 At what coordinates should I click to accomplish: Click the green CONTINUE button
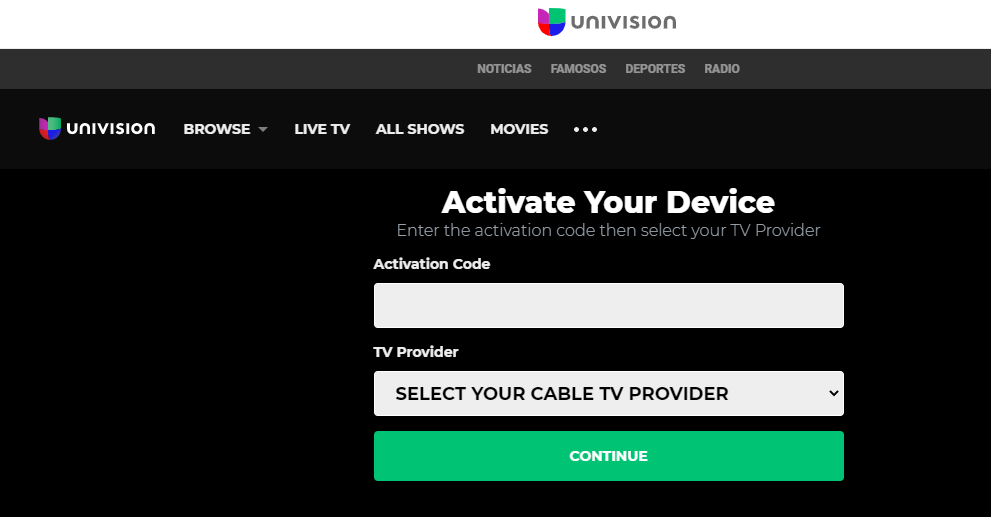pos(609,456)
